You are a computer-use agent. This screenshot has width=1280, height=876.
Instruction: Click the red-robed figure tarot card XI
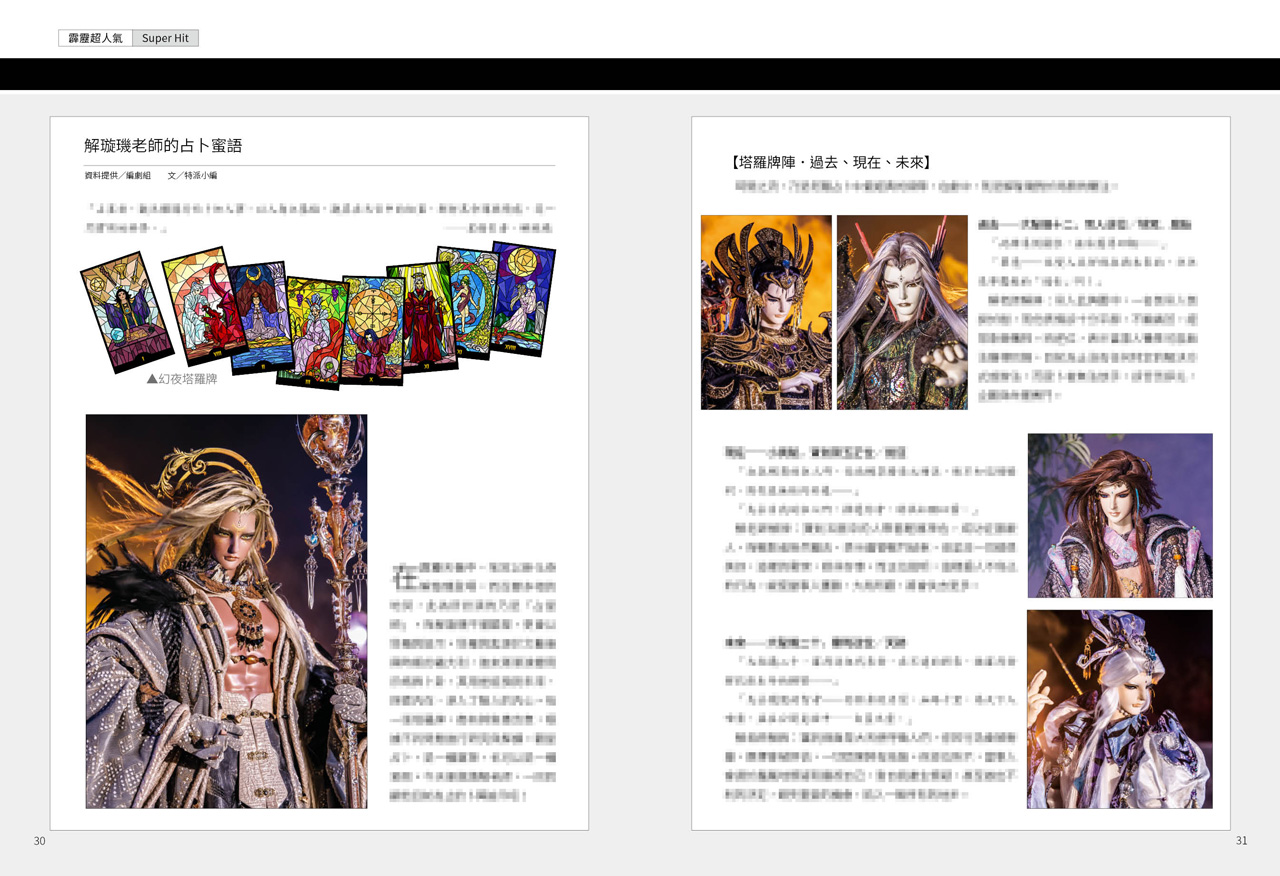point(422,317)
